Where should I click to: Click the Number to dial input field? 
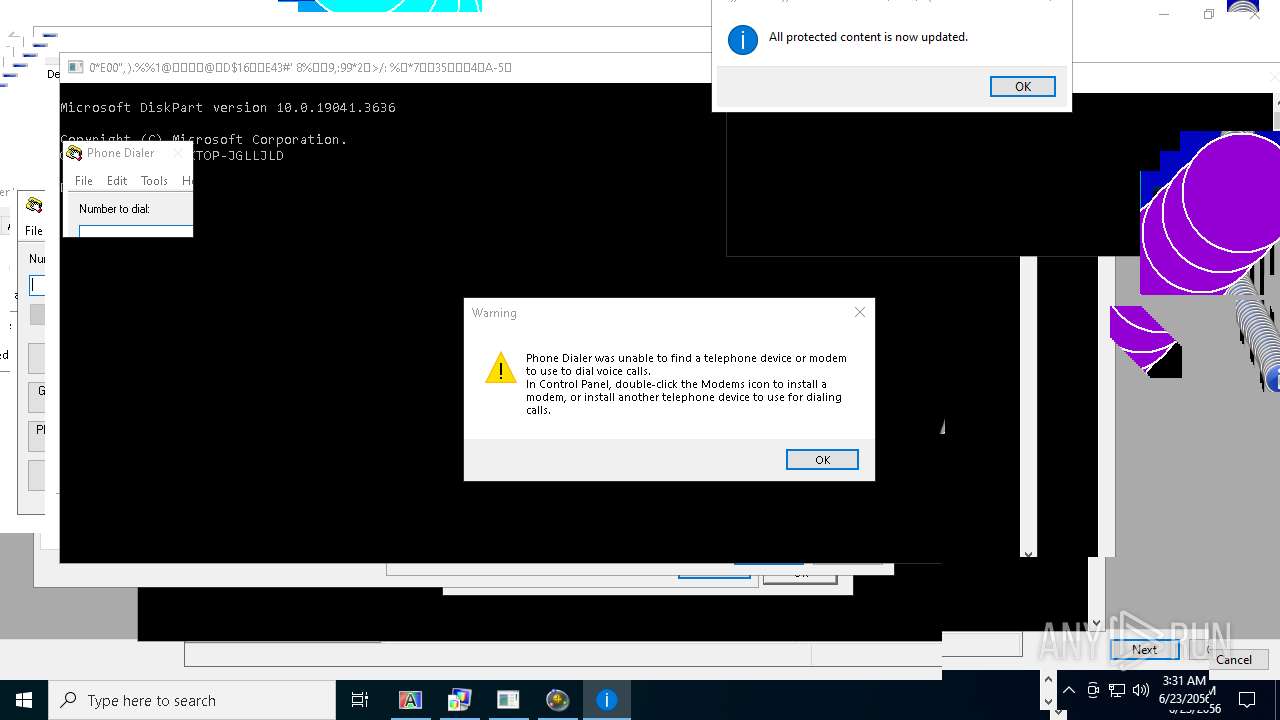click(136, 231)
